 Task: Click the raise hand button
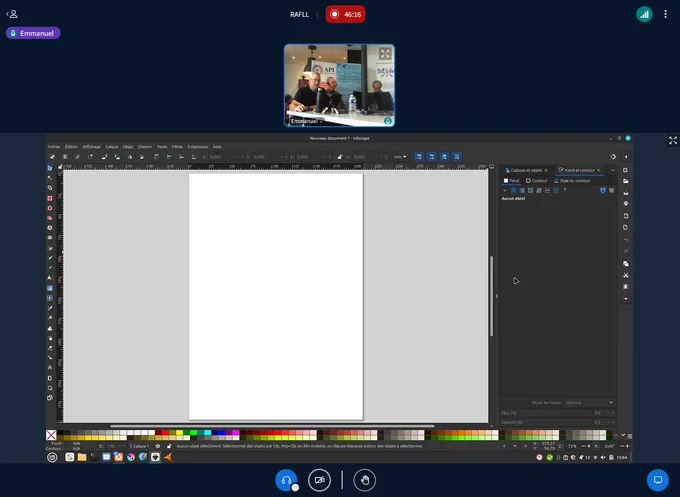pos(365,480)
